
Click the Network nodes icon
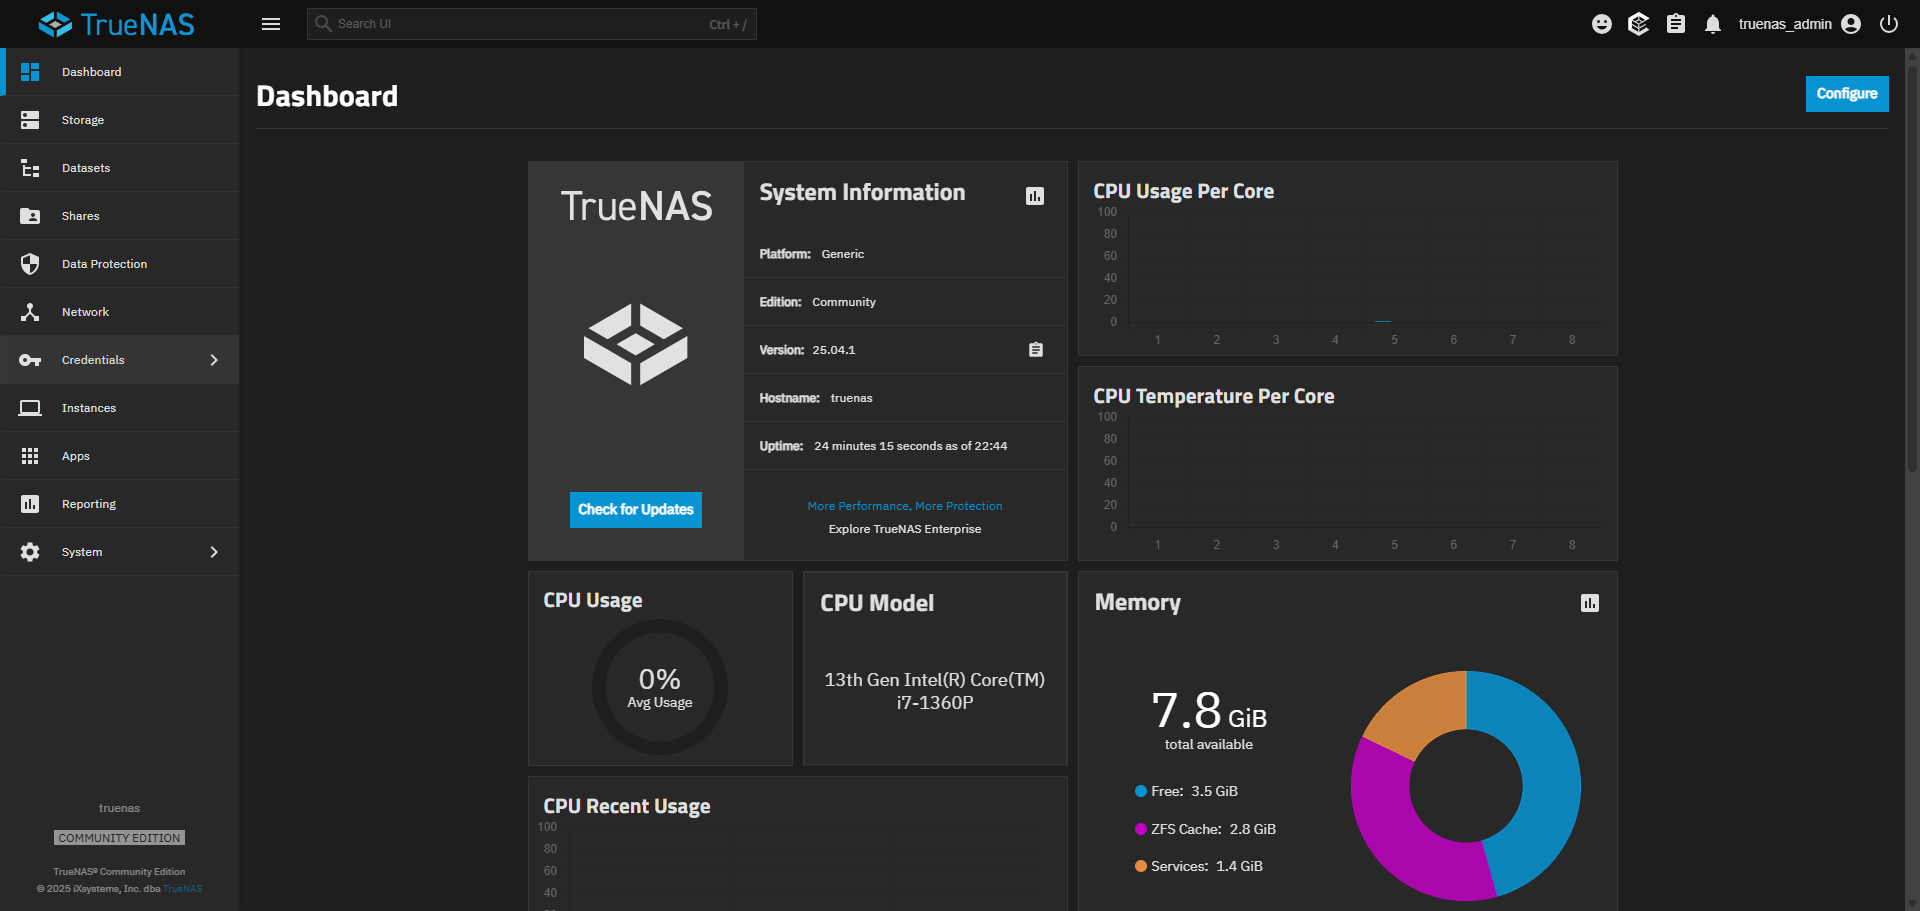click(x=30, y=312)
